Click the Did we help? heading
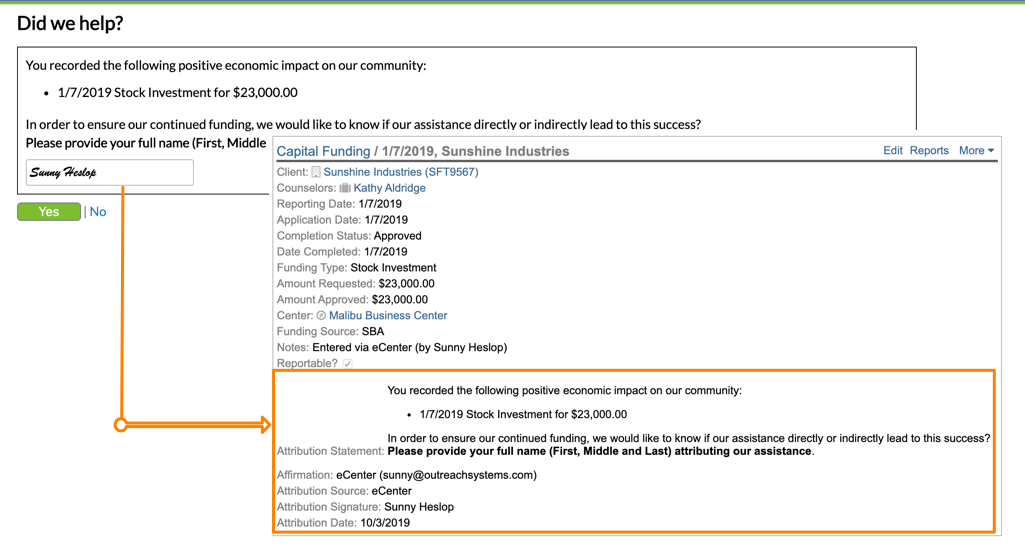Viewport: 1025px width, 548px height. click(70, 23)
